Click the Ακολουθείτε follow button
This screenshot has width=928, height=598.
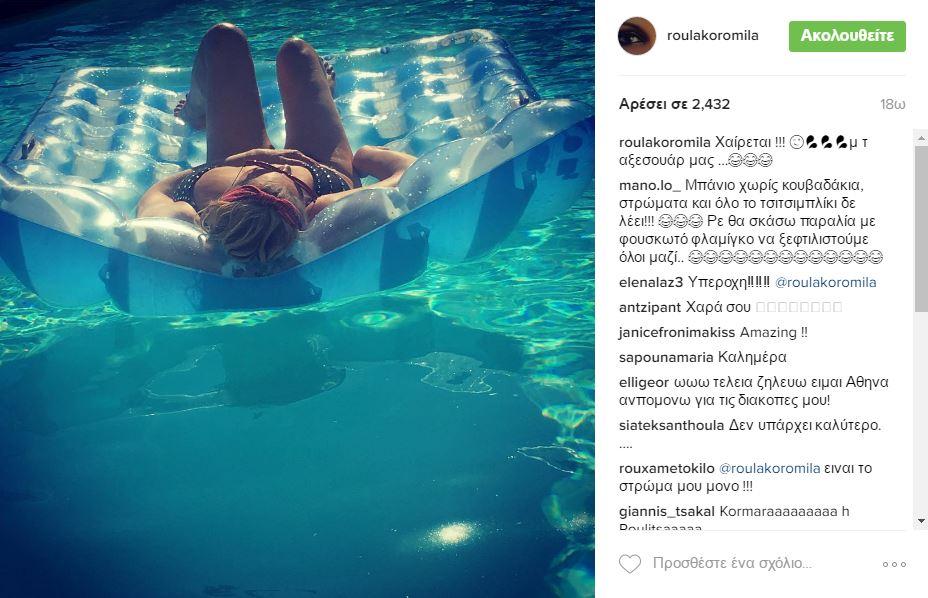point(847,36)
